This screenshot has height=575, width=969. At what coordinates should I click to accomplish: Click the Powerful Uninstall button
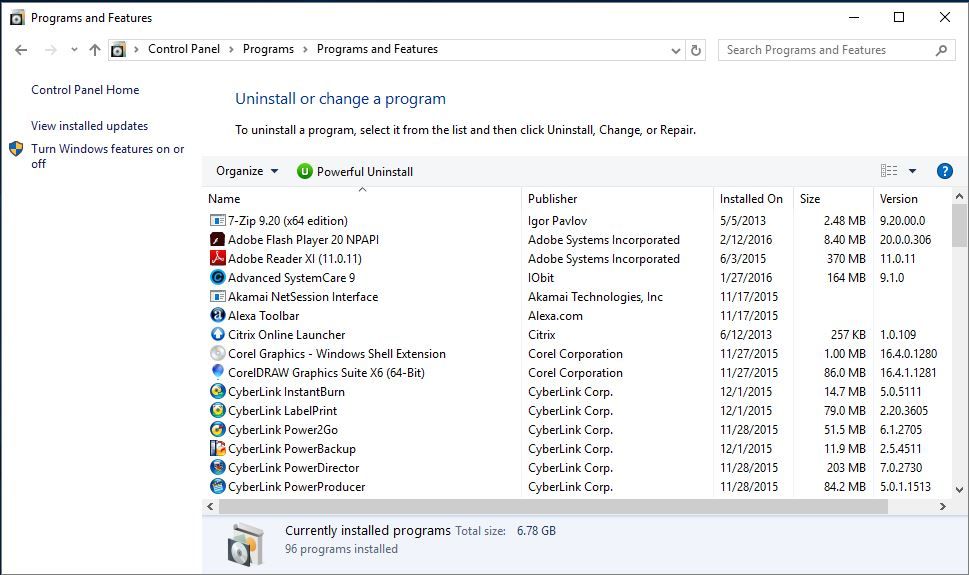355,171
